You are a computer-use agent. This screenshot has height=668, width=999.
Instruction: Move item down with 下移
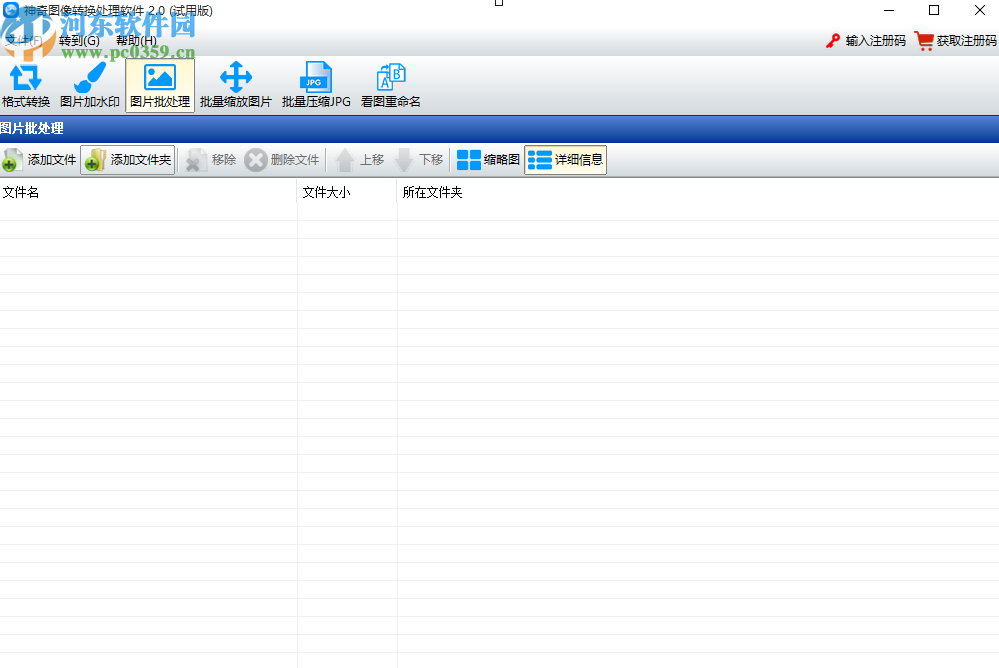tap(419, 160)
